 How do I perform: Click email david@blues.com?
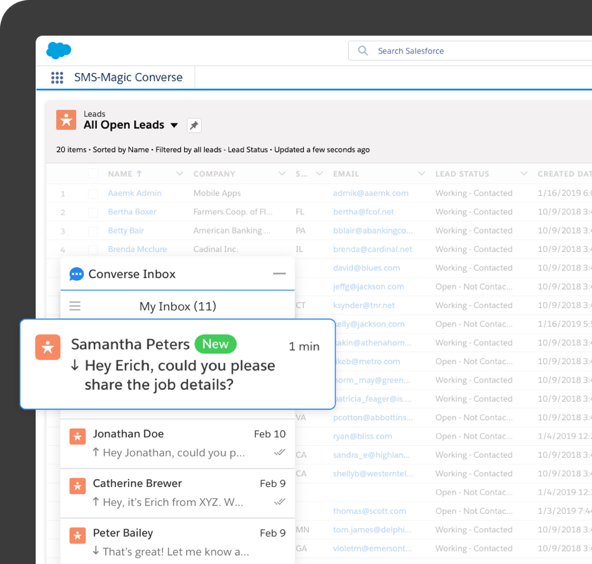[x=366, y=268]
